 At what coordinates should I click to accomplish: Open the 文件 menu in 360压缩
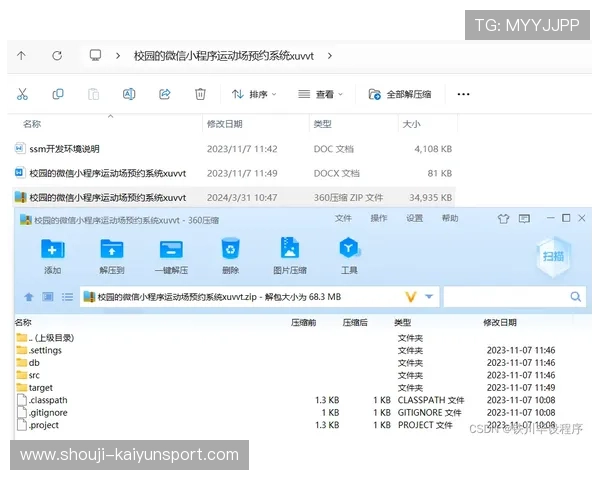point(343,218)
